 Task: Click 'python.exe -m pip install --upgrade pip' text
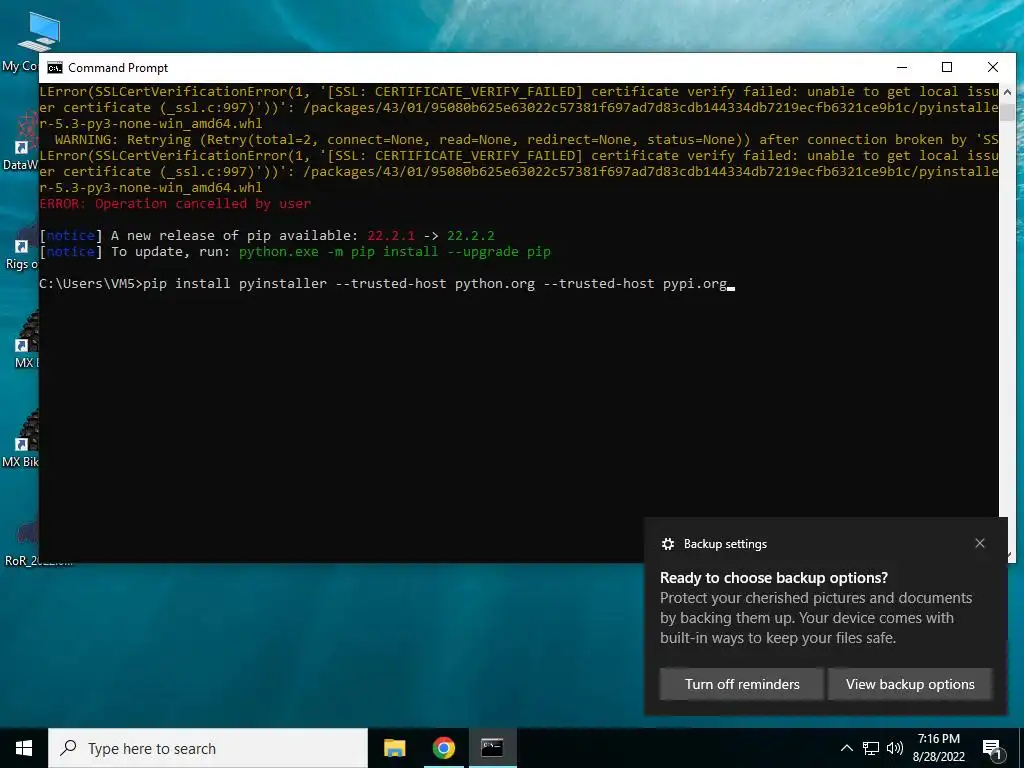coord(394,251)
